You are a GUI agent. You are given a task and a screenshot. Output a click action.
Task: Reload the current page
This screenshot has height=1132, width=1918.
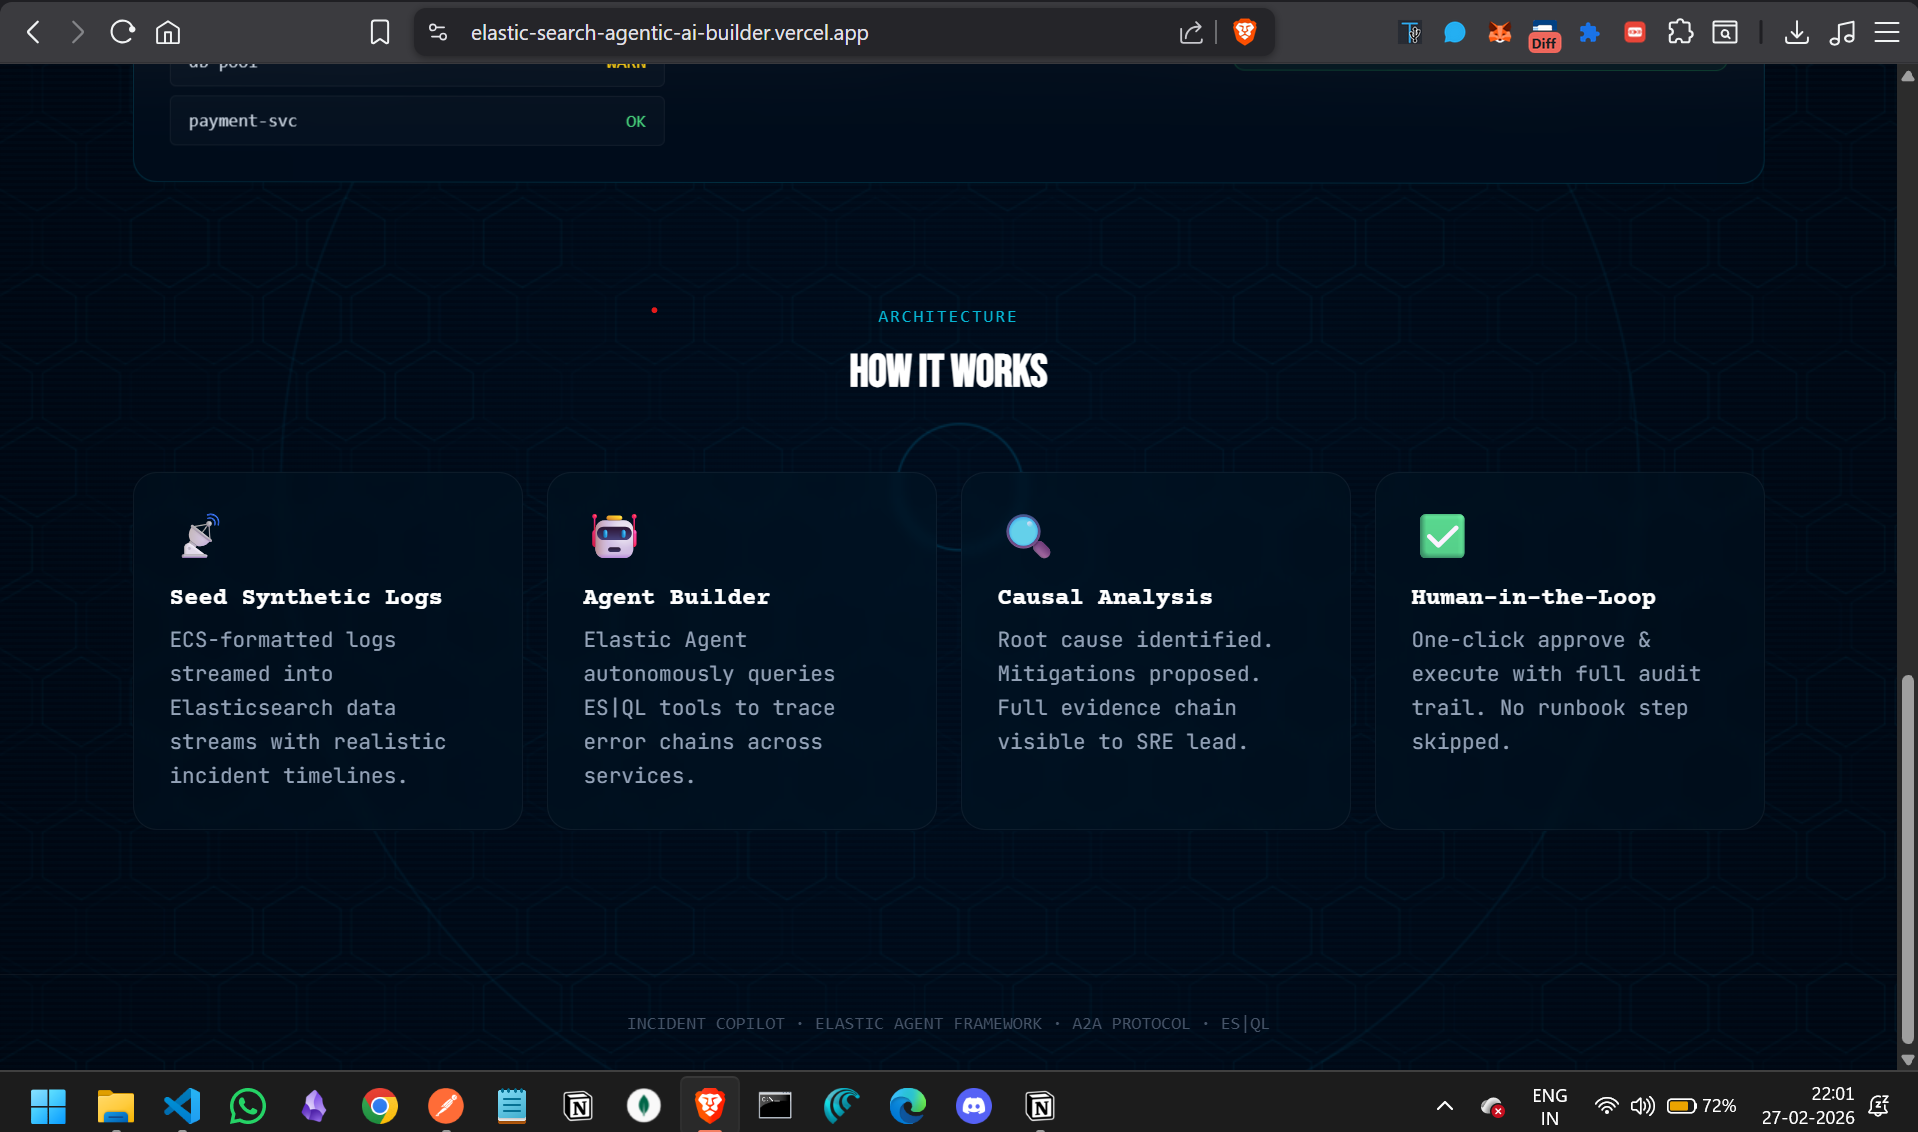coord(123,32)
